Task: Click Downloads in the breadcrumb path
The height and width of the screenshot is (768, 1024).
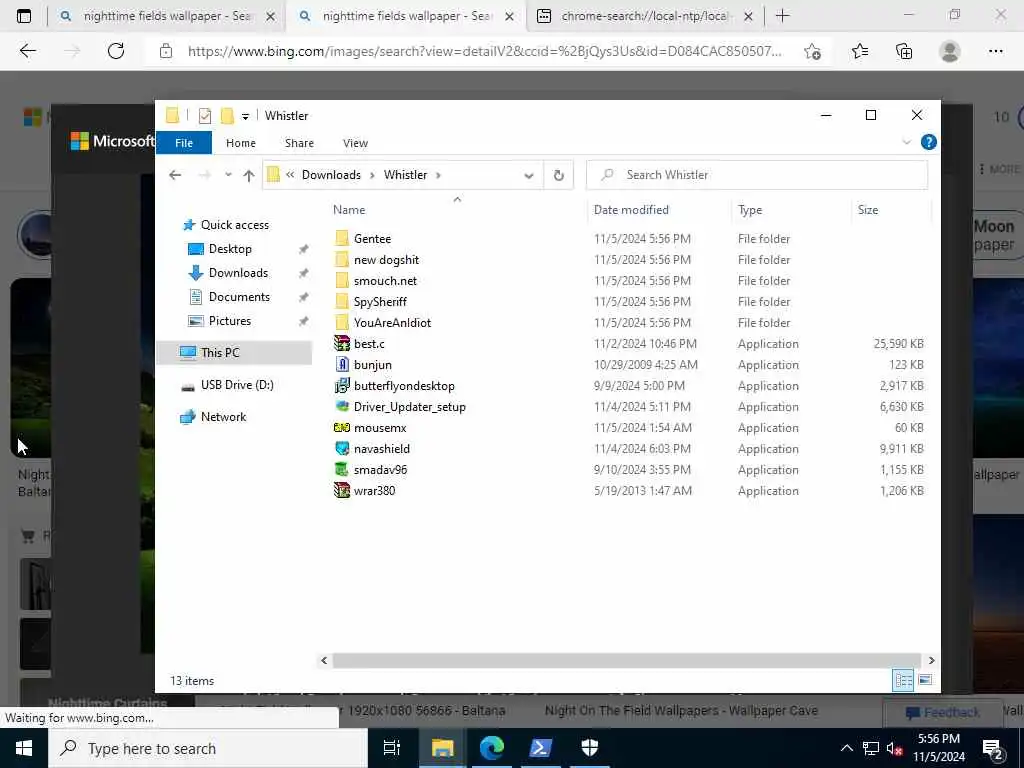Action: [x=331, y=175]
